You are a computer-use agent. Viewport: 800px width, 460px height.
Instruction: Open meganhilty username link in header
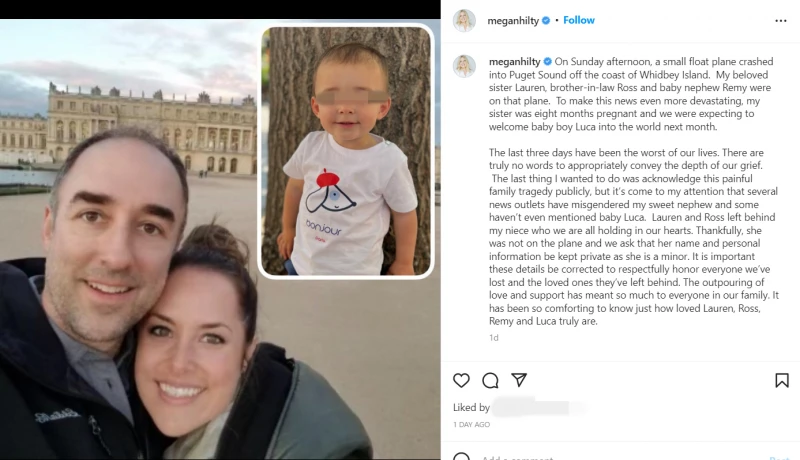(x=513, y=21)
